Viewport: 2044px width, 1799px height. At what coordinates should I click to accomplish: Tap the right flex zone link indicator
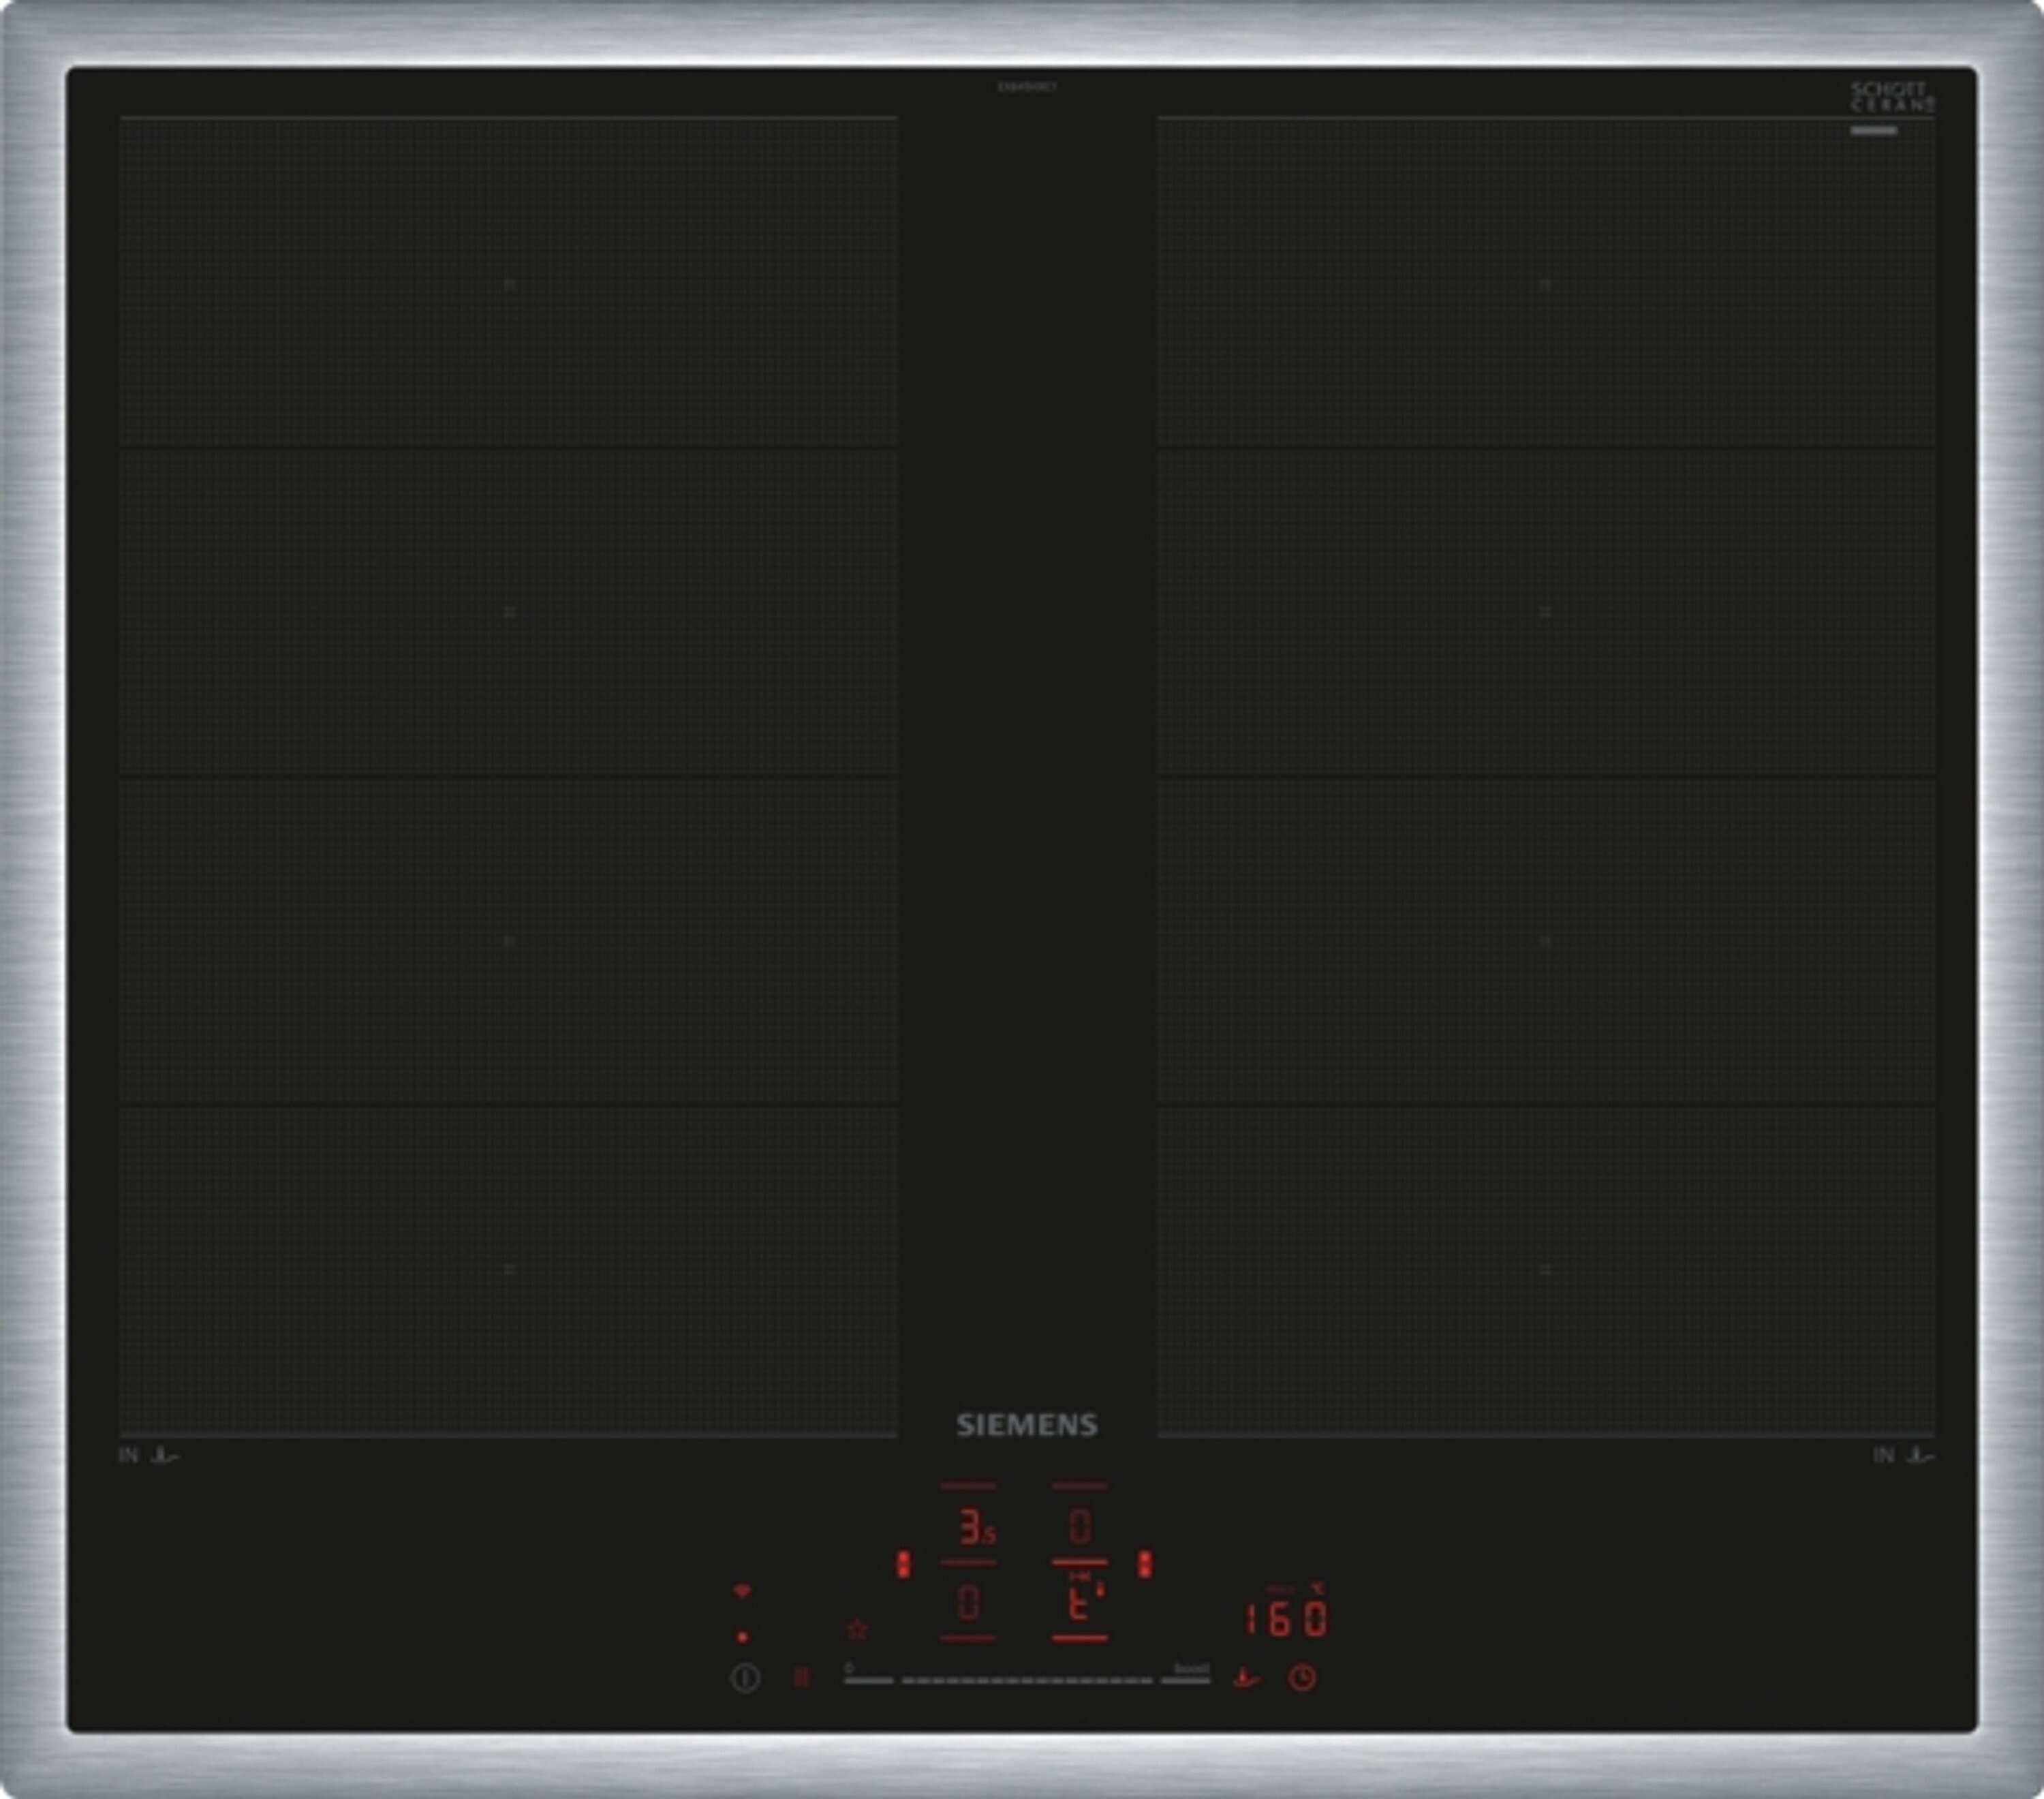point(1145,1565)
